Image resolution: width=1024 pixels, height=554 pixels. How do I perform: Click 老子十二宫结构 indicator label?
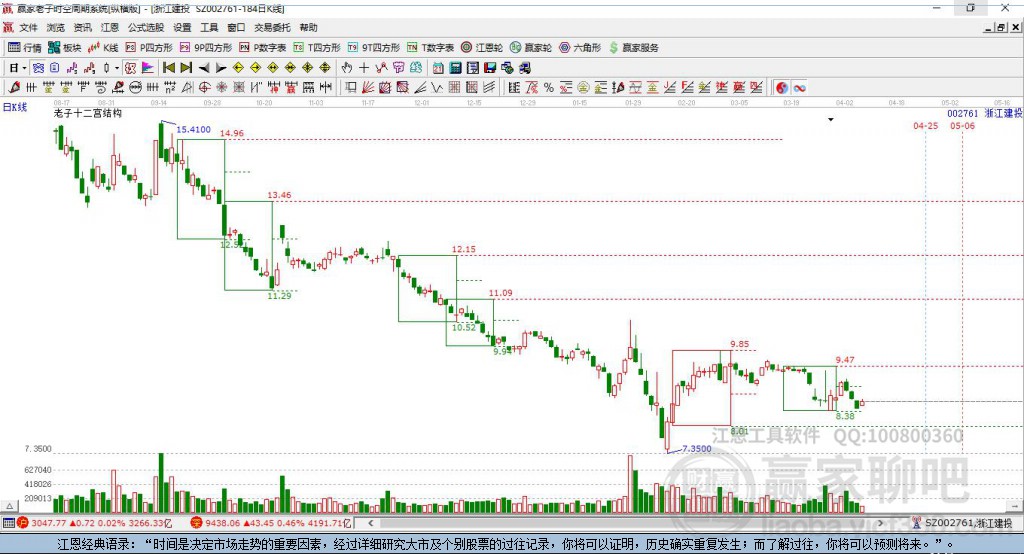coord(88,113)
